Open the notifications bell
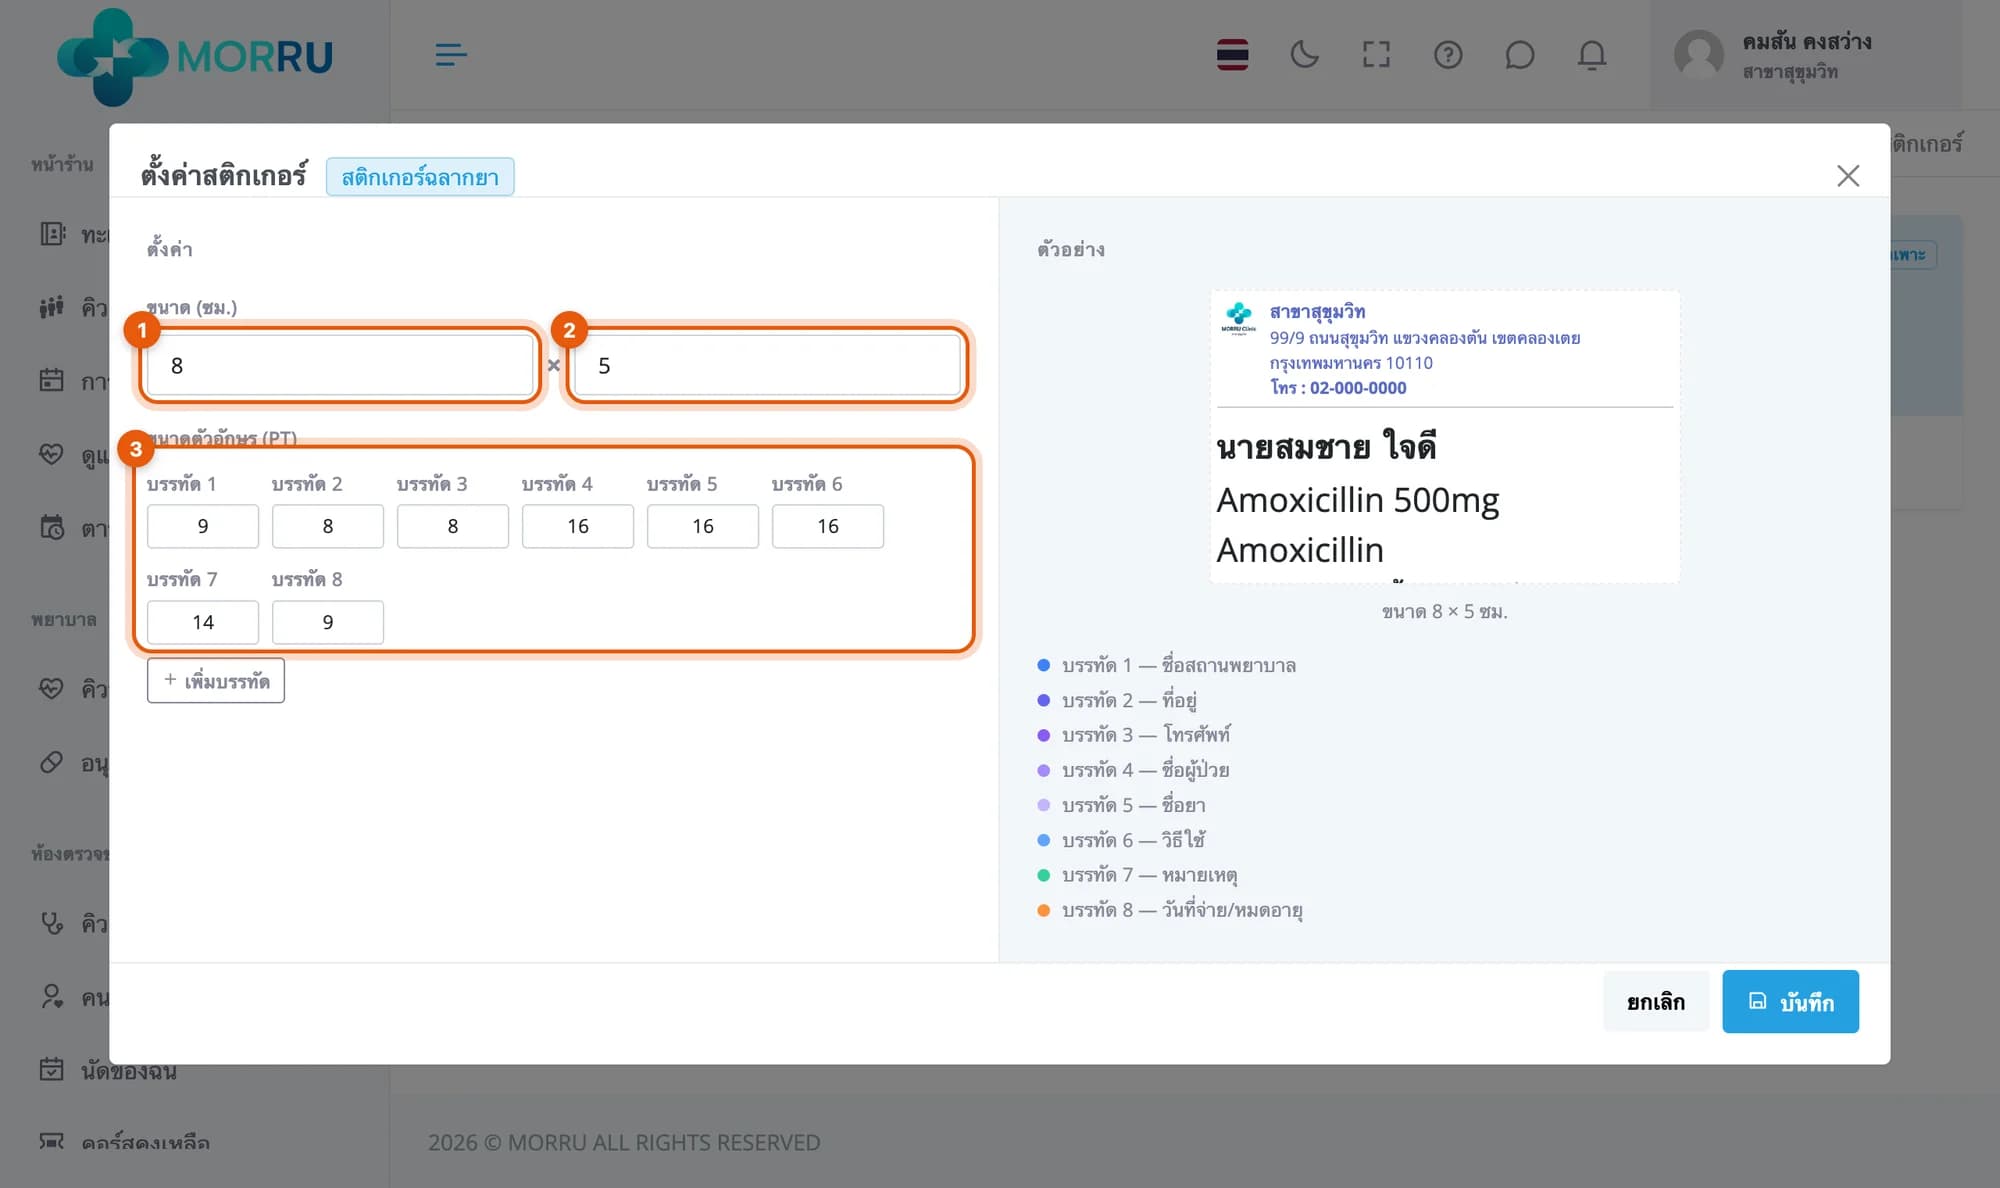Screen dimensions: 2000x1188 click(x=1591, y=54)
